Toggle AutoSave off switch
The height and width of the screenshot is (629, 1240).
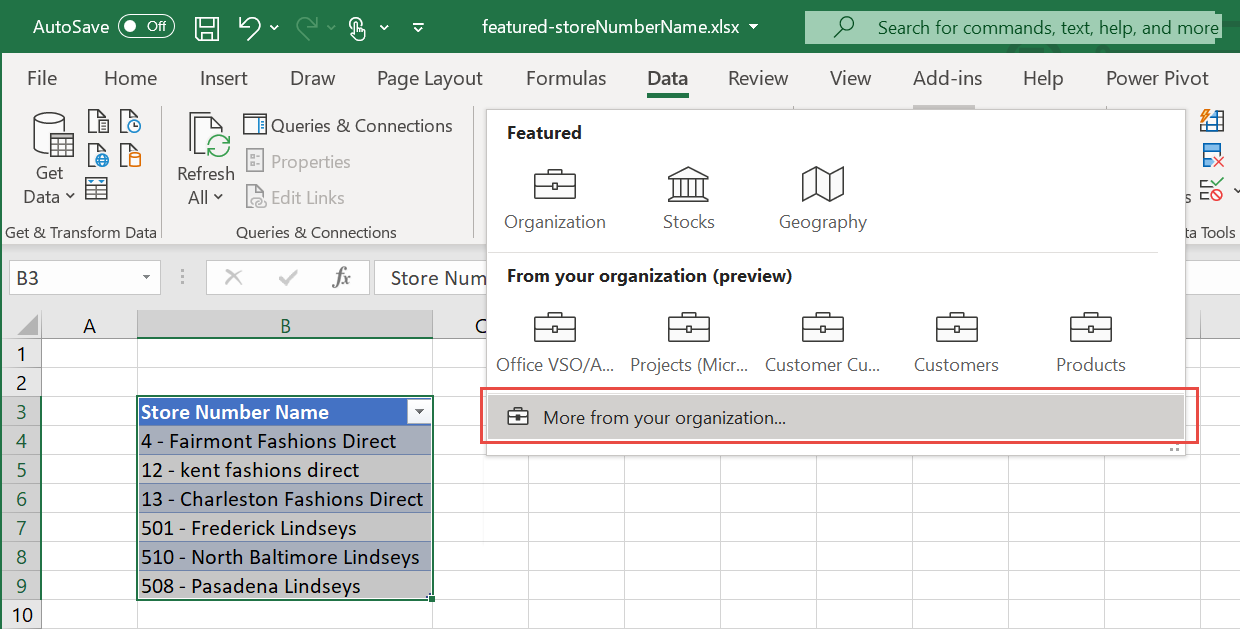point(146,26)
